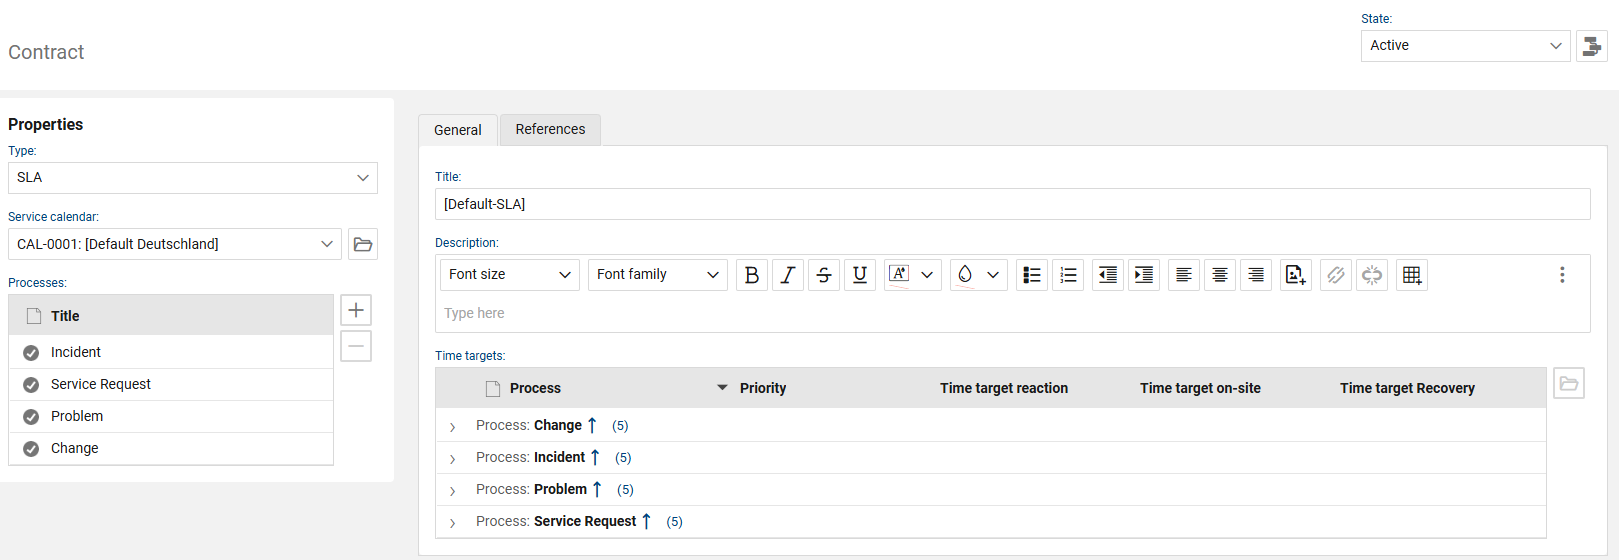Toggle italic formatting in Description
Screen dimensions: 1619x560
pos(788,275)
